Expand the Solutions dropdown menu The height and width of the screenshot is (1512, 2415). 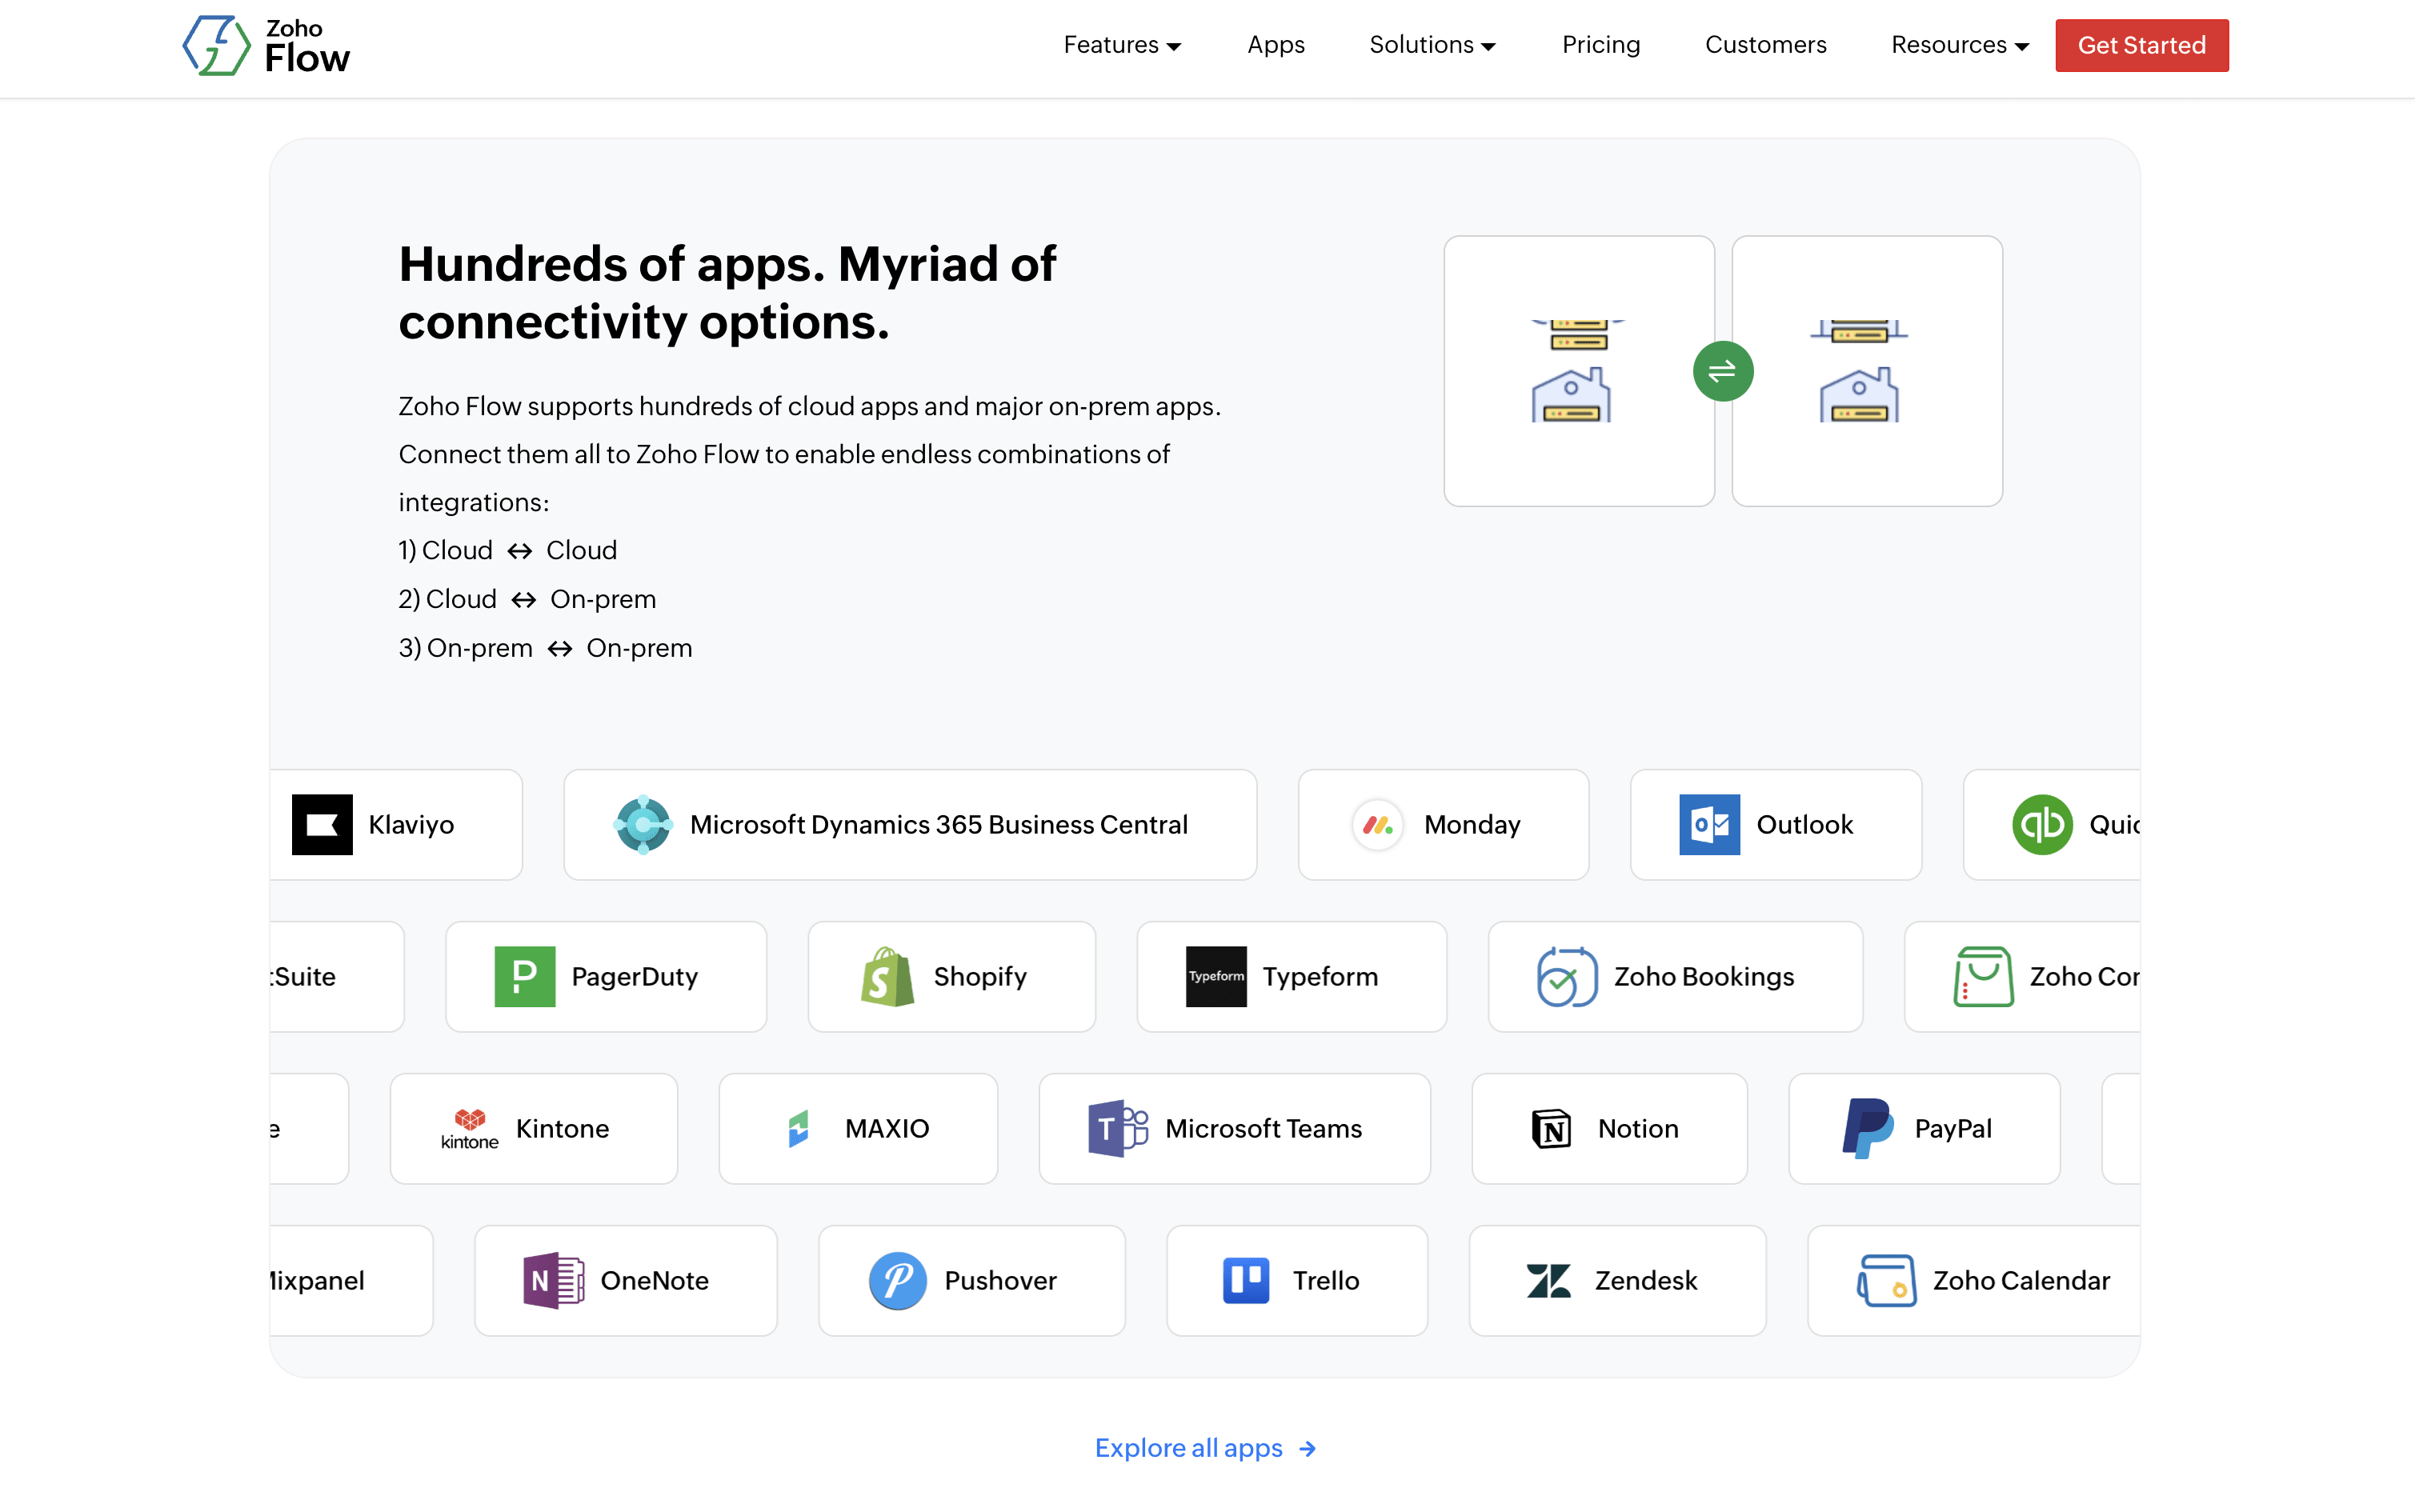coord(1432,45)
